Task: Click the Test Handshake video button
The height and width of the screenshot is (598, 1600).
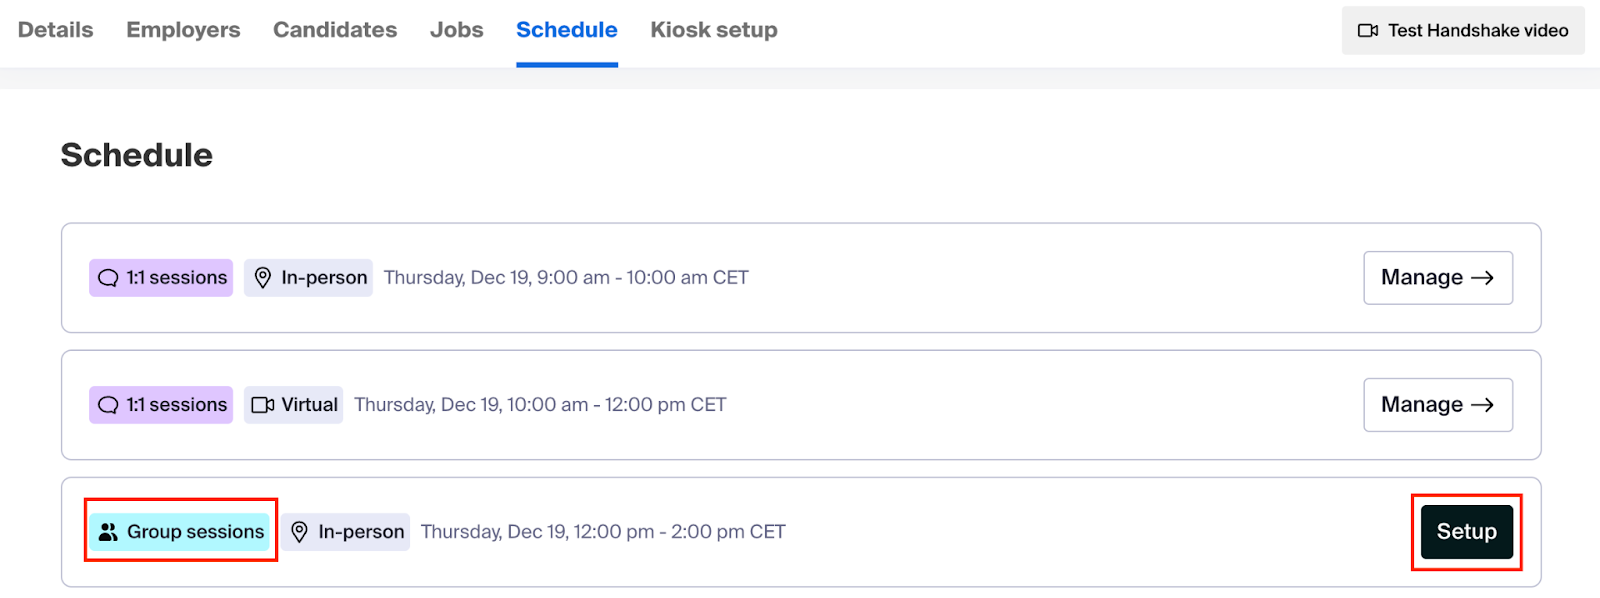Action: pyautogui.click(x=1463, y=31)
